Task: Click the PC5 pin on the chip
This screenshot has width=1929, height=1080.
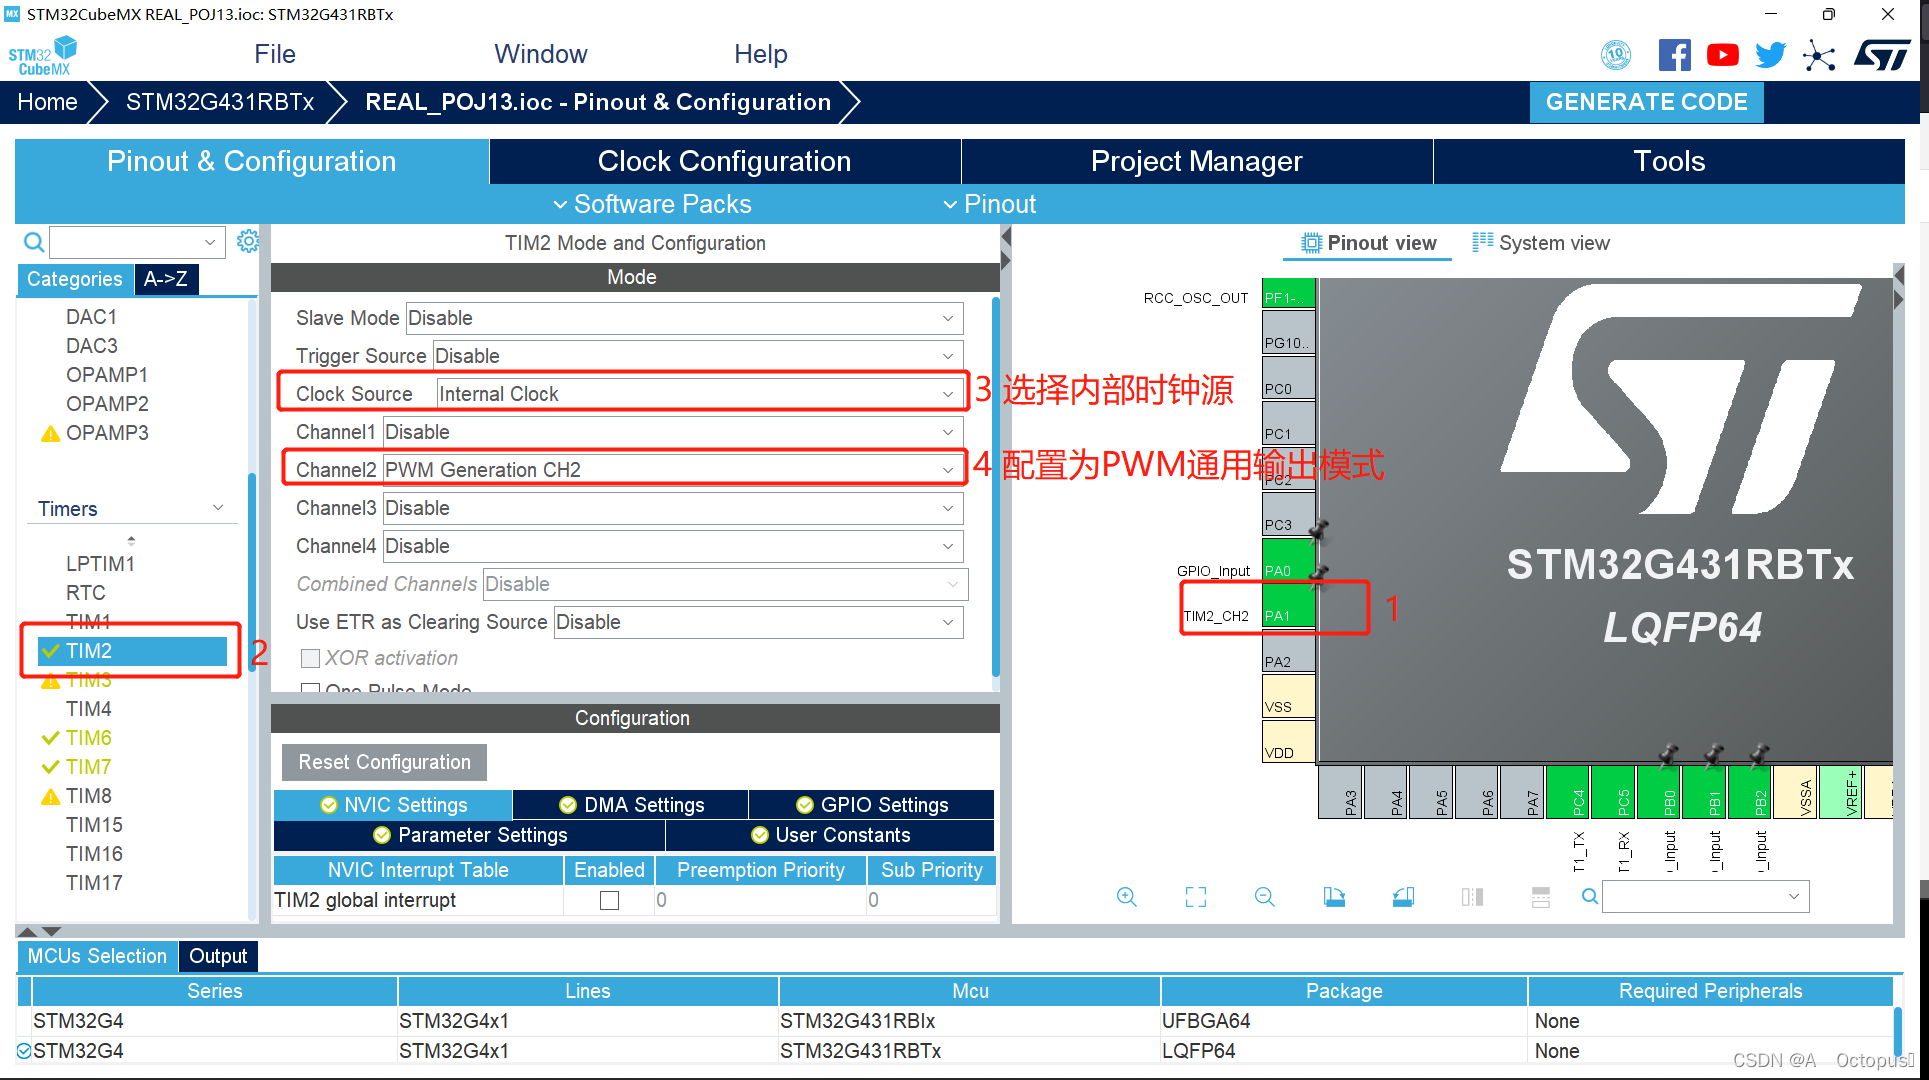Action: (x=1613, y=792)
